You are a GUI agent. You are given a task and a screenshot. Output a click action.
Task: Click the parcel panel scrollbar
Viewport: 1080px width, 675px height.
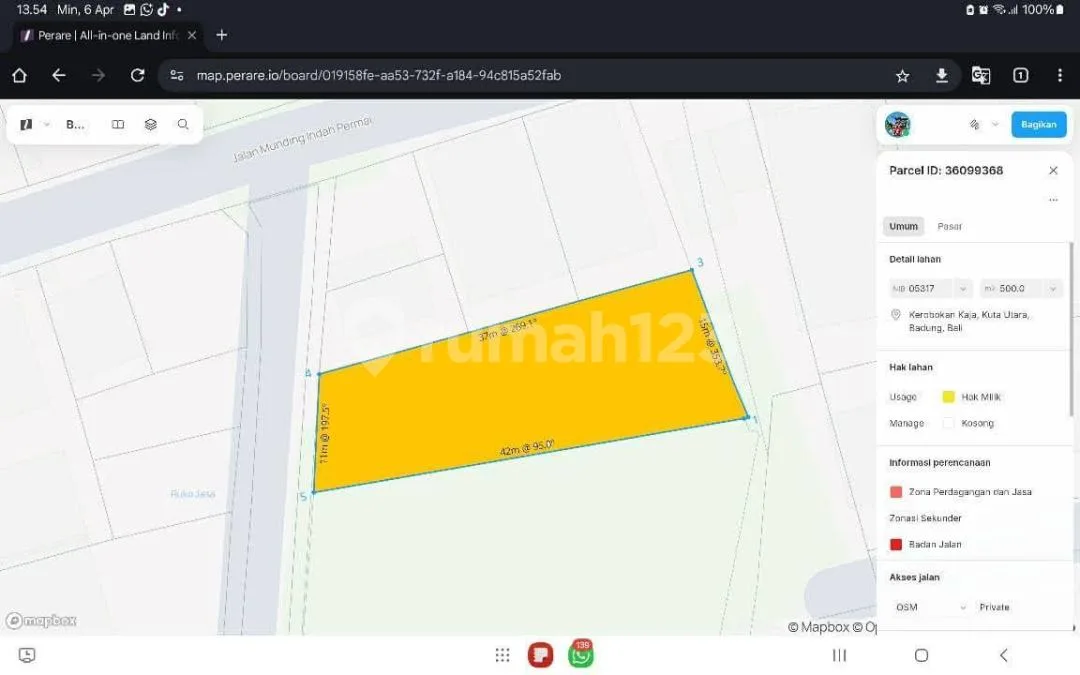(1071, 329)
